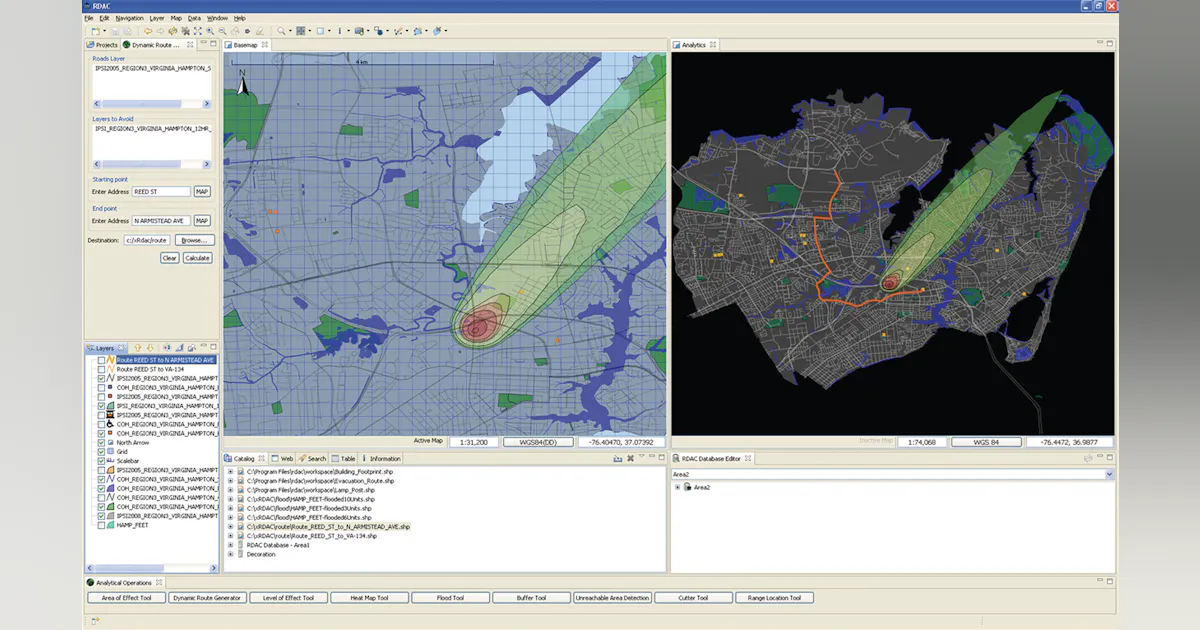The image size is (1200, 630).
Task: Expand Evacuation_Route.shp in Catalog
Action: tap(230, 479)
